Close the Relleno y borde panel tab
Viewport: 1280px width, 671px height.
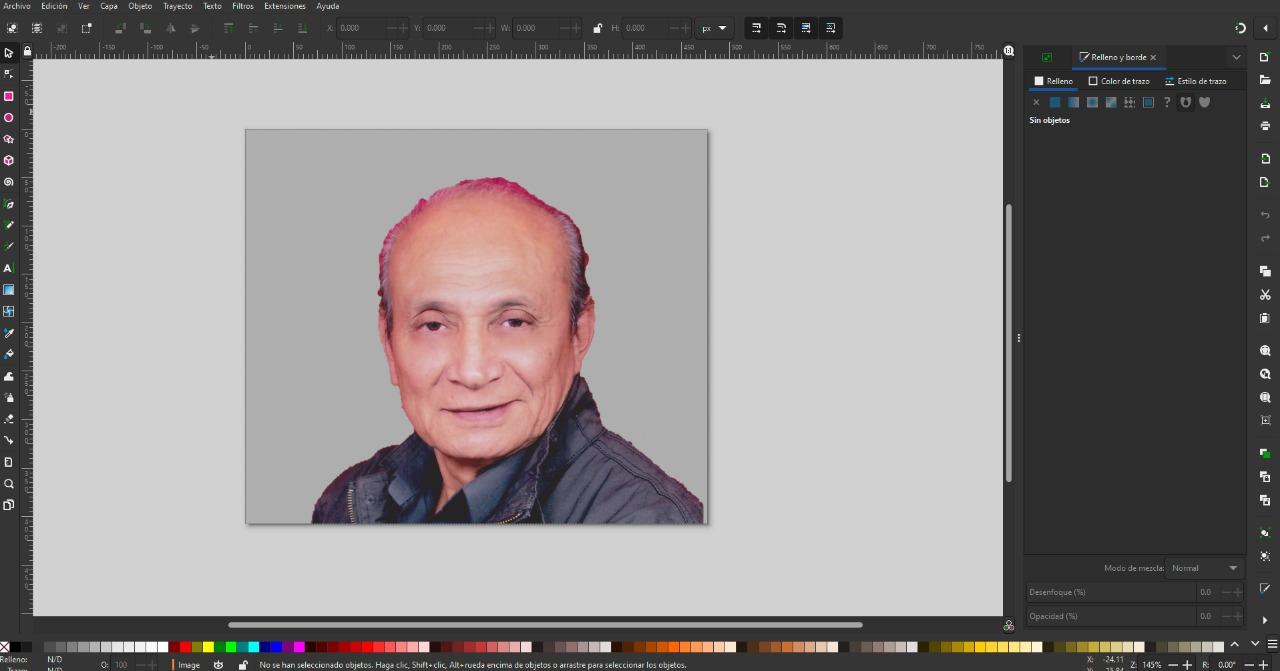(x=1153, y=57)
